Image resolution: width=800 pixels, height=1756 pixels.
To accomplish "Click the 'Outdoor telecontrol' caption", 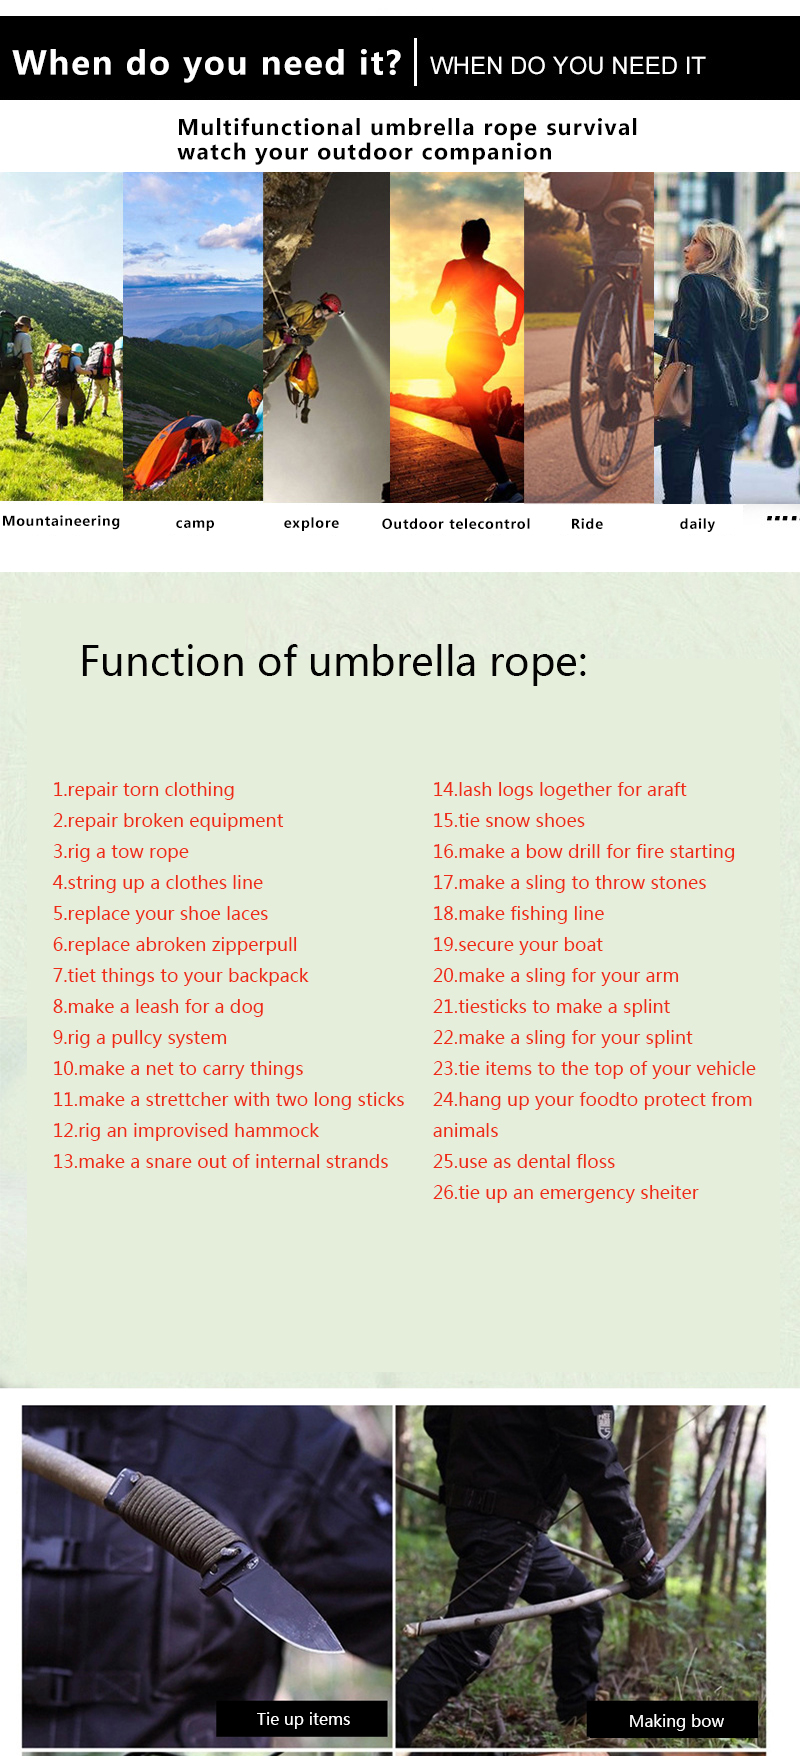I will pyautogui.click(x=456, y=524).
